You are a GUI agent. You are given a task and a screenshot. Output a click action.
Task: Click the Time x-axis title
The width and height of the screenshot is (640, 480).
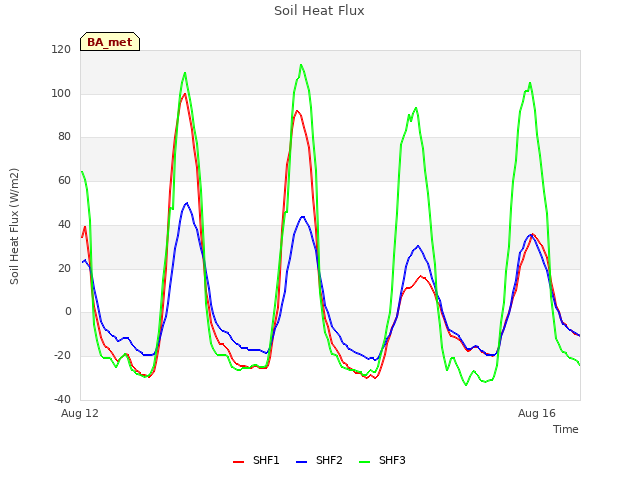566,429
